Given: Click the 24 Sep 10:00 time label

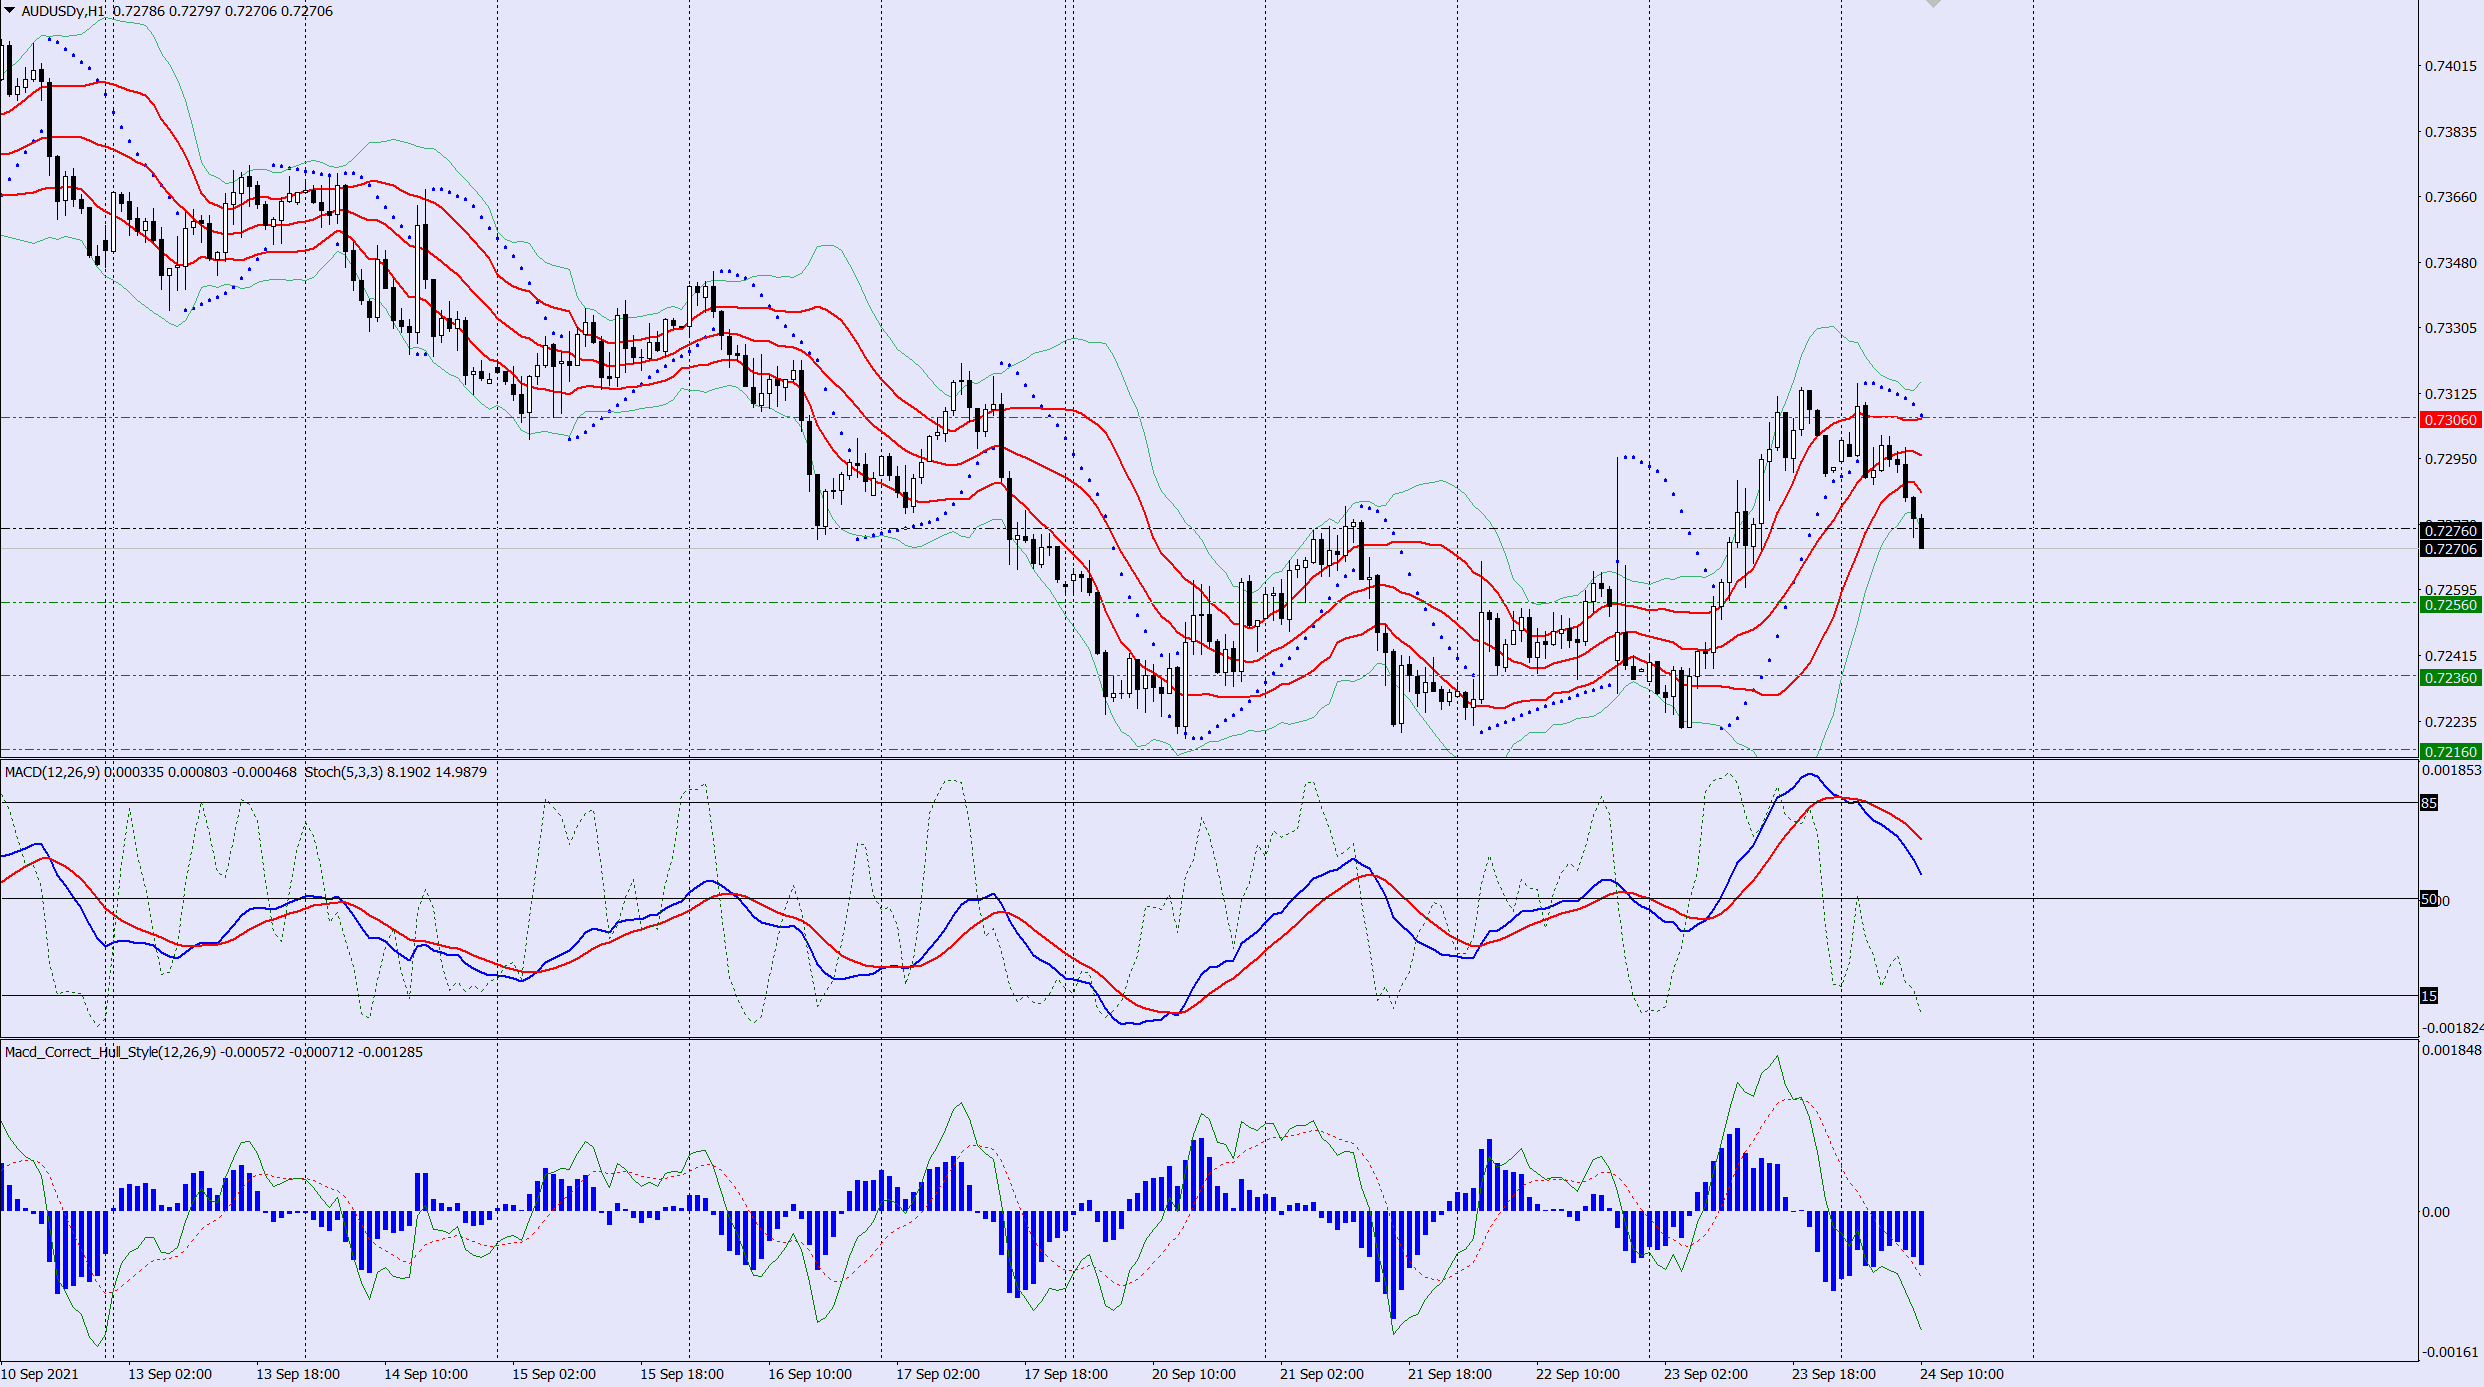Looking at the screenshot, I should click(x=1962, y=1374).
